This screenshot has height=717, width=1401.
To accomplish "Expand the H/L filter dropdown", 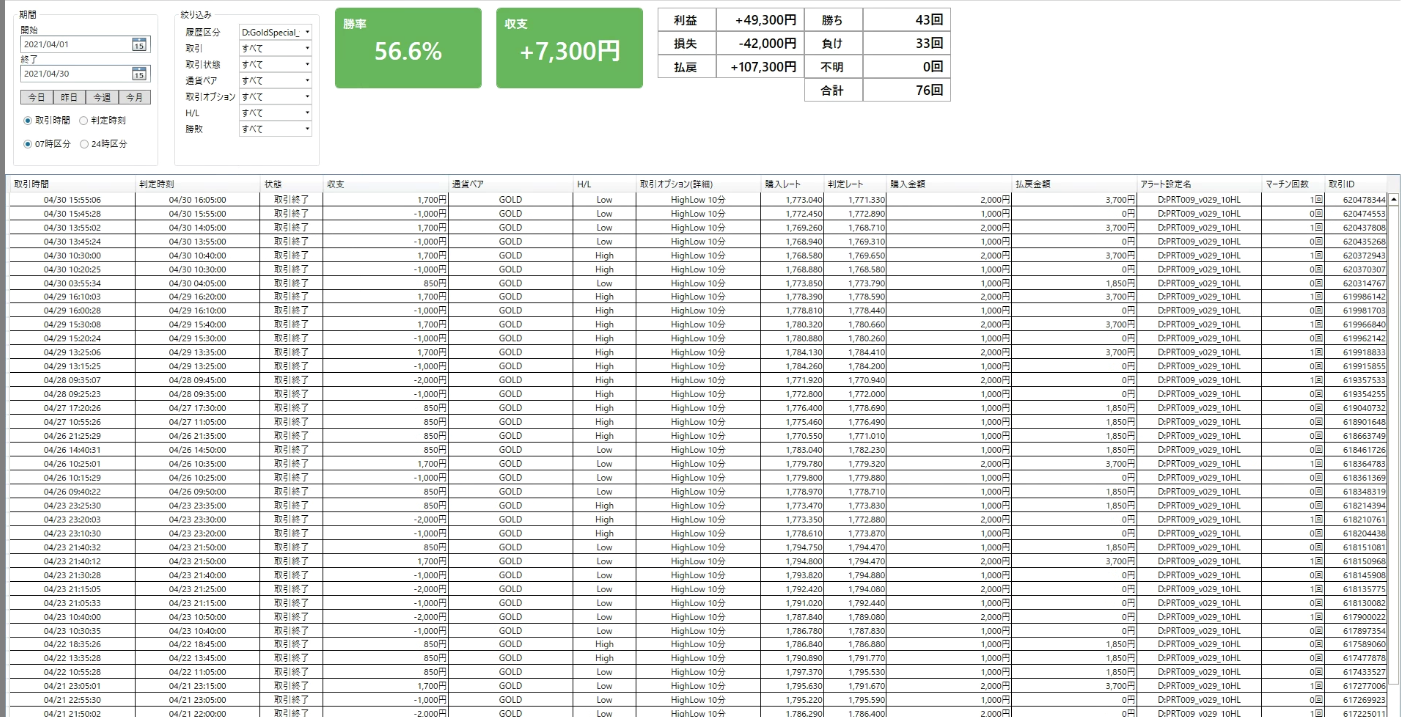I will (275, 113).
